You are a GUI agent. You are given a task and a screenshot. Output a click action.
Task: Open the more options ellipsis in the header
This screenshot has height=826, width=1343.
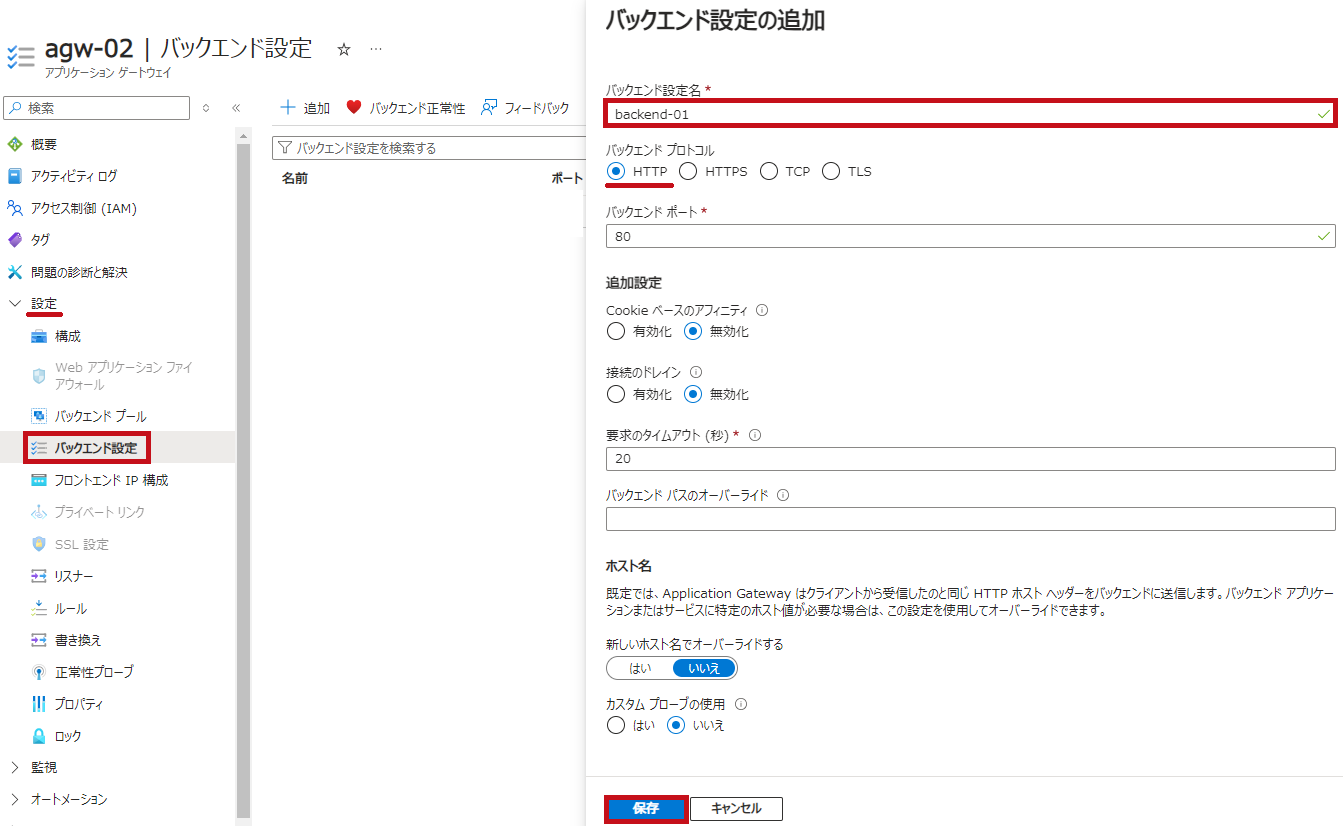point(376,49)
